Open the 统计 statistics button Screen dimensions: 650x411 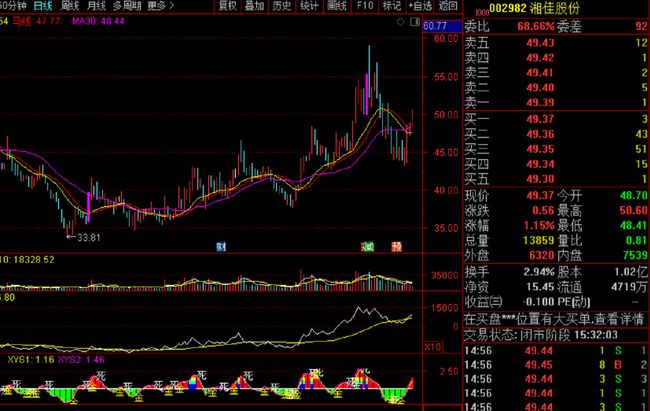pyautogui.click(x=310, y=5)
